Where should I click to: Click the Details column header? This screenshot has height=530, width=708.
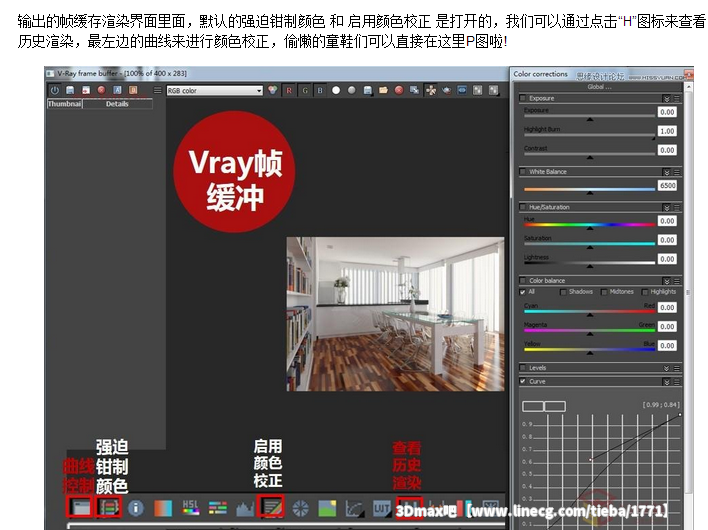[117, 104]
